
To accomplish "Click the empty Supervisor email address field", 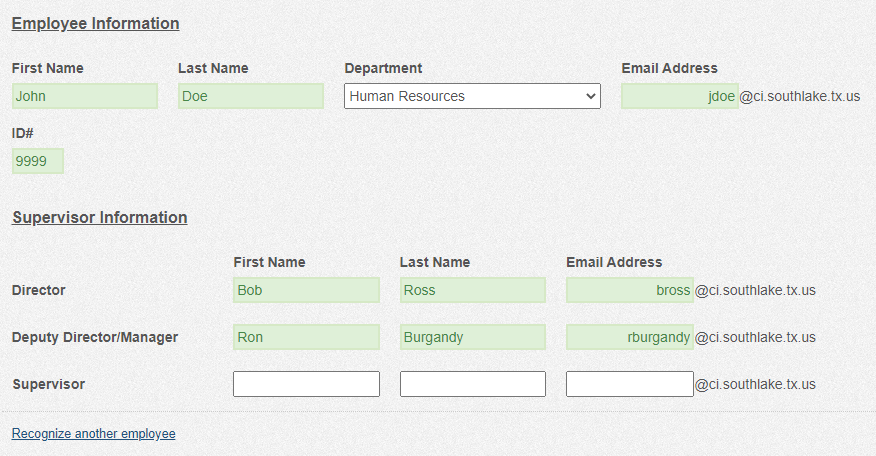I will (x=630, y=384).
